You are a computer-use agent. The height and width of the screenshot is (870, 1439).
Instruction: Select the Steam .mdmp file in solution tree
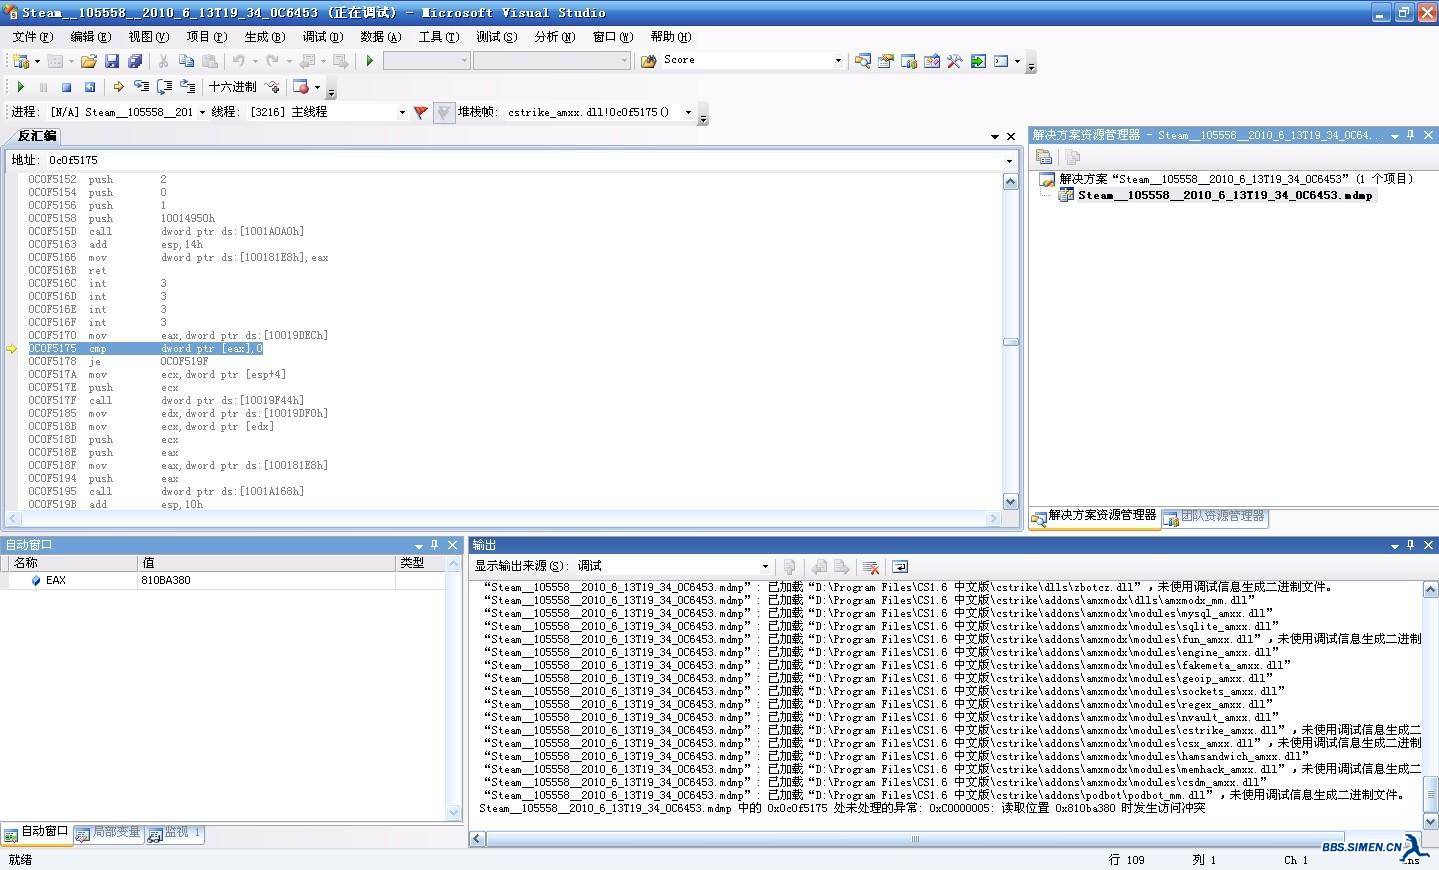[x=1224, y=196]
